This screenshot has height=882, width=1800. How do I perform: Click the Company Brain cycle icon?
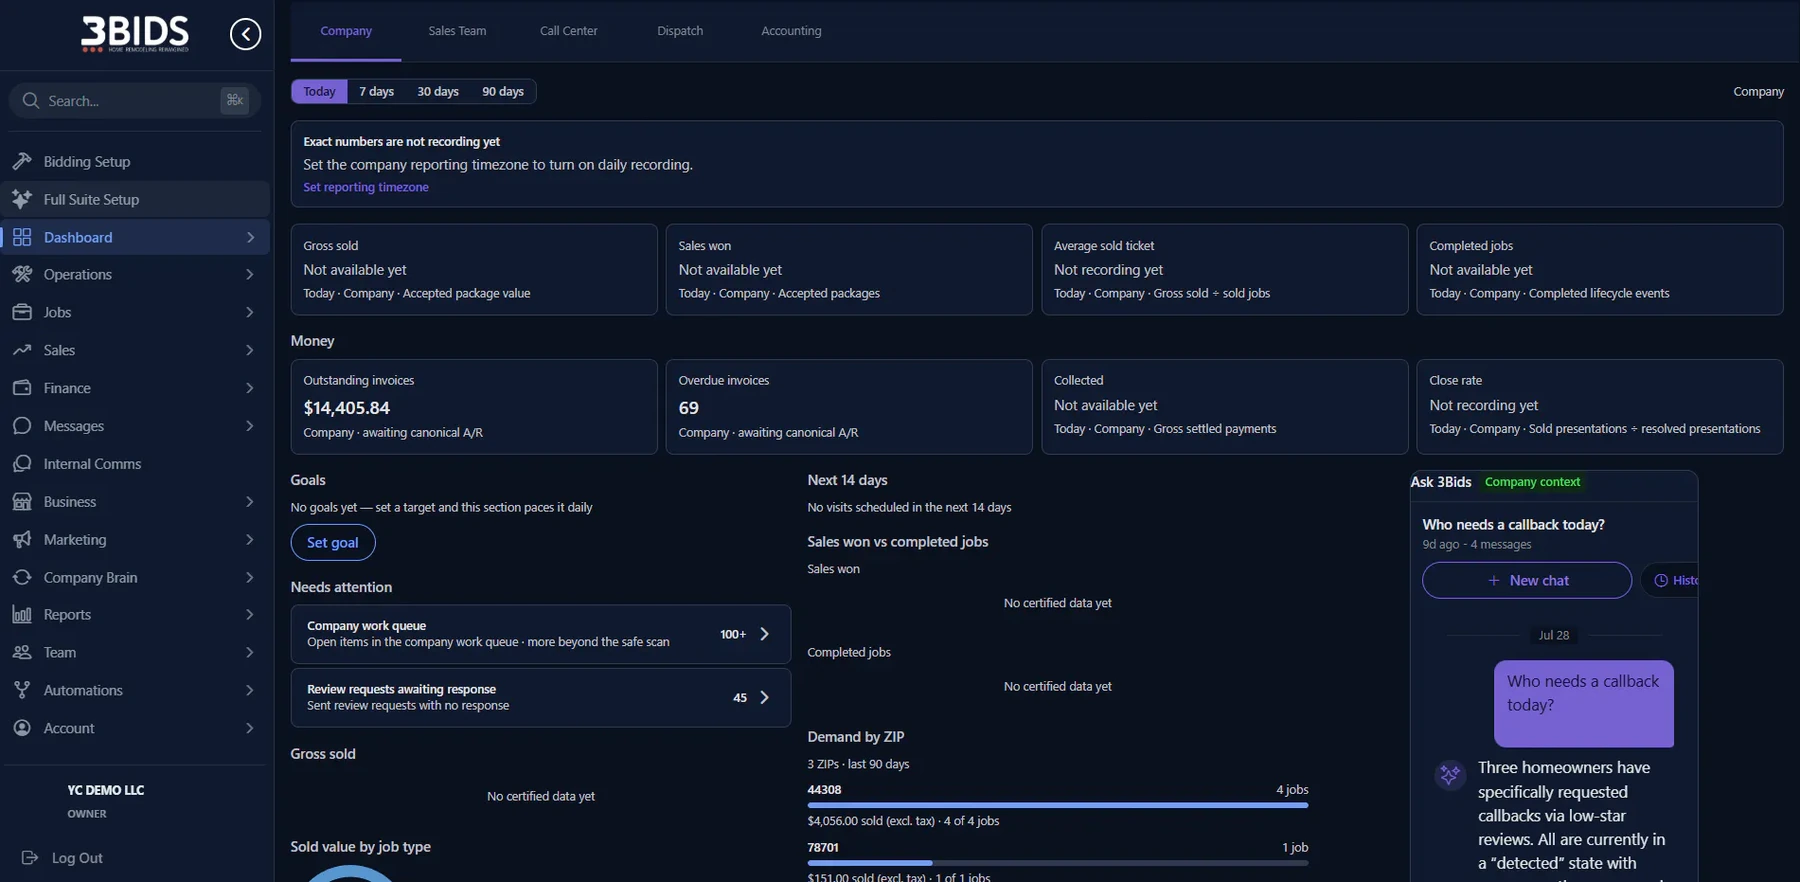pyautogui.click(x=22, y=577)
